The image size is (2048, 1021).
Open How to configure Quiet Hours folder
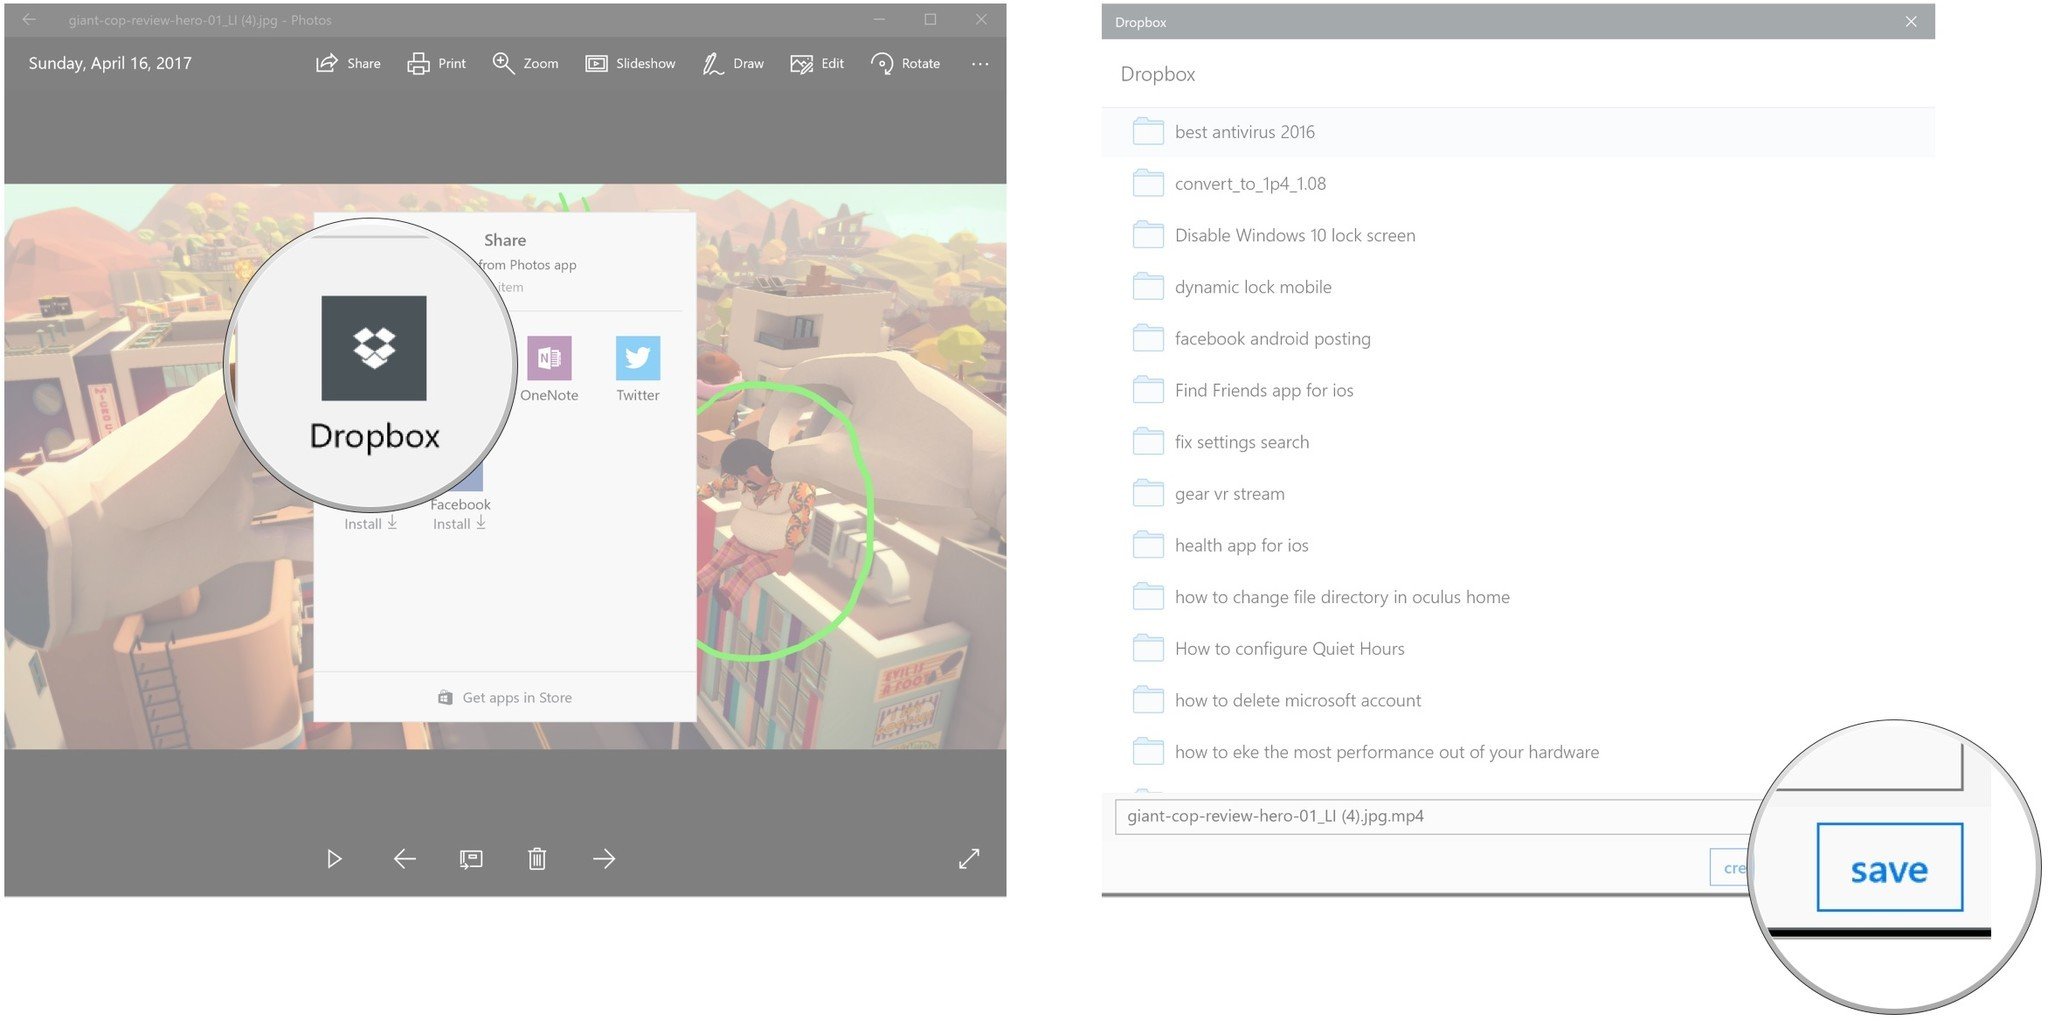point(1518,649)
